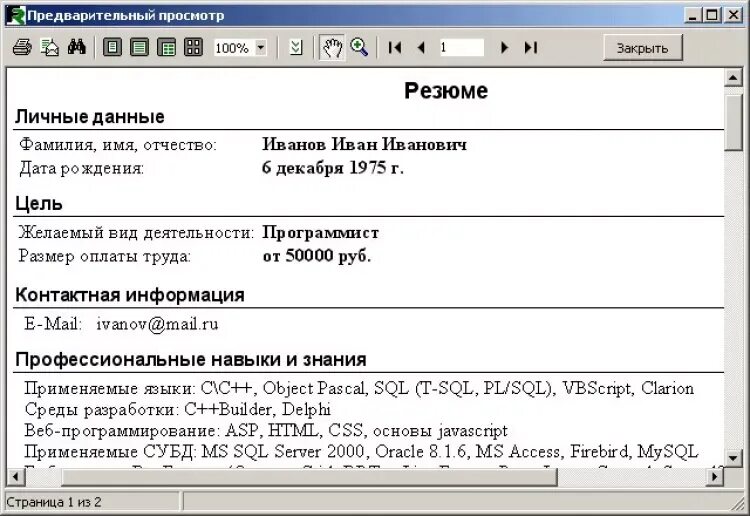Click the window title bar app icon
750x516 pixels.
tap(15, 15)
